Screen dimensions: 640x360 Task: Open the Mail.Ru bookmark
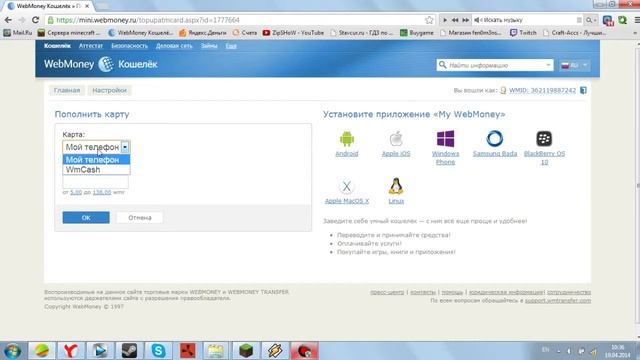tap(18, 33)
